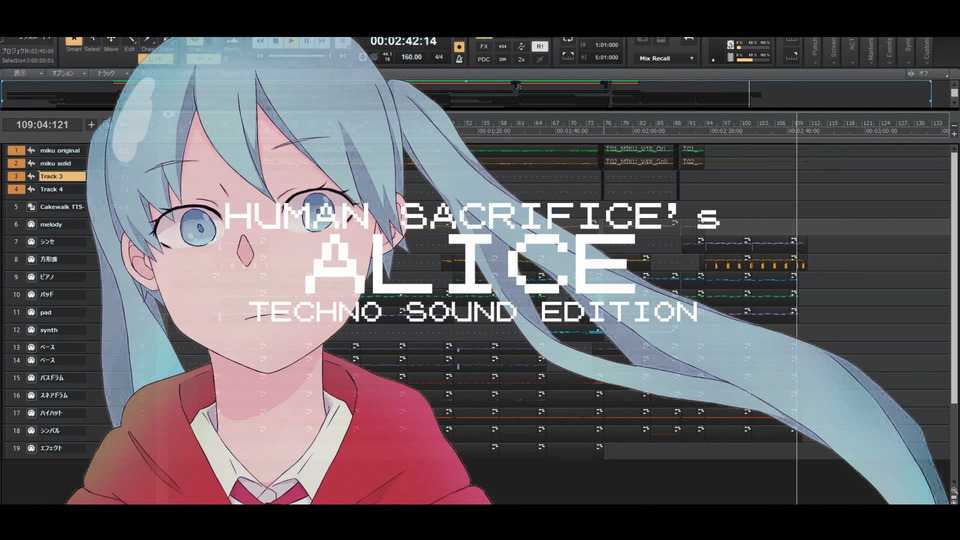This screenshot has height=540, width=960.
Task: Click the instrument icon on track 16 スネアドラム
Action: tap(31, 396)
